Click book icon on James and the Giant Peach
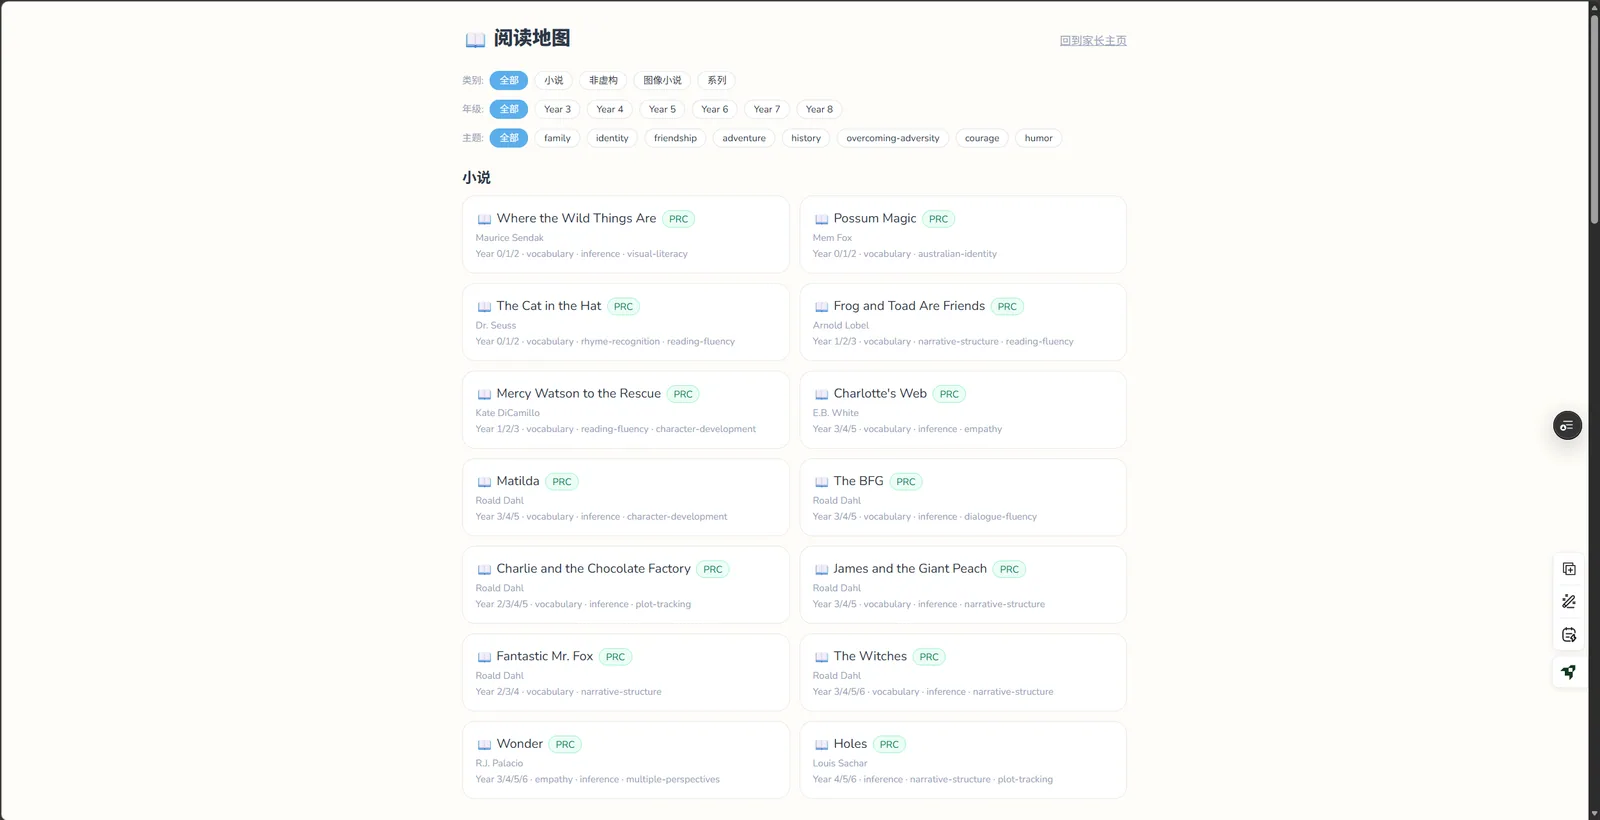This screenshot has width=1600, height=820. pyautogui.click(x=821, y=569)
